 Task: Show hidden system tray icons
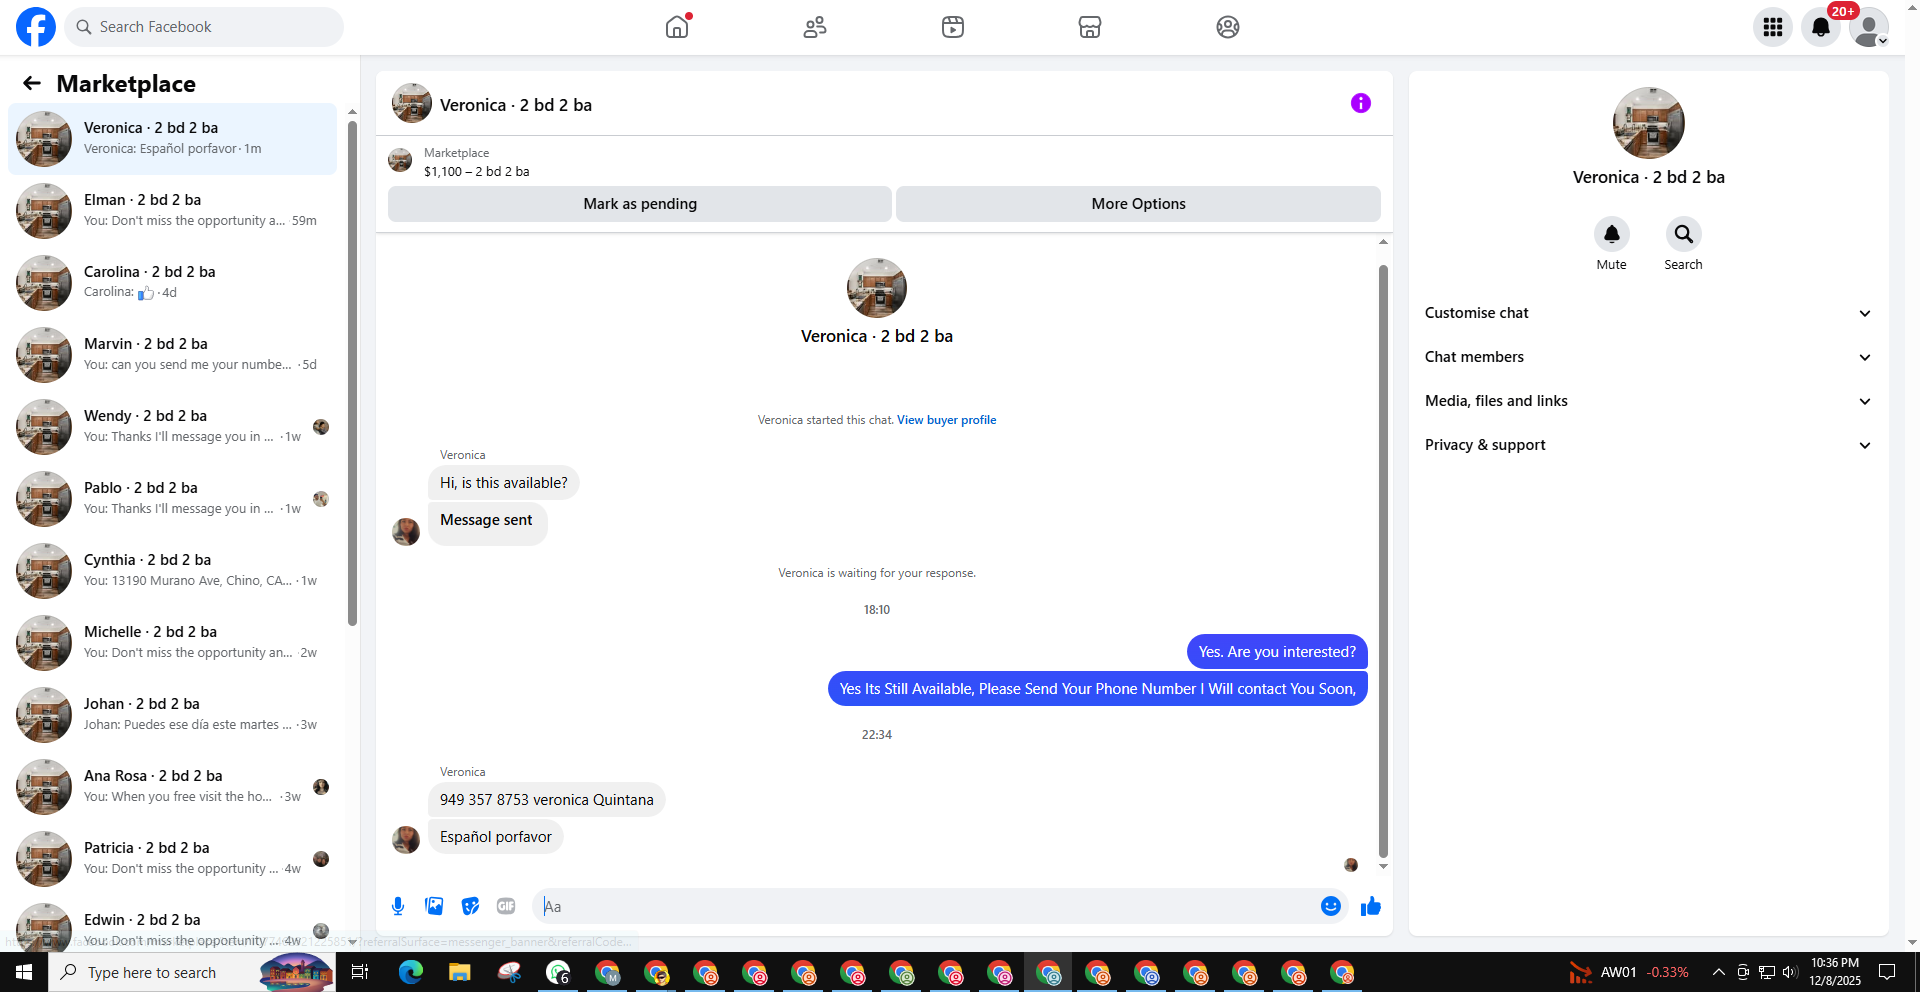(x=1718, y=972)
